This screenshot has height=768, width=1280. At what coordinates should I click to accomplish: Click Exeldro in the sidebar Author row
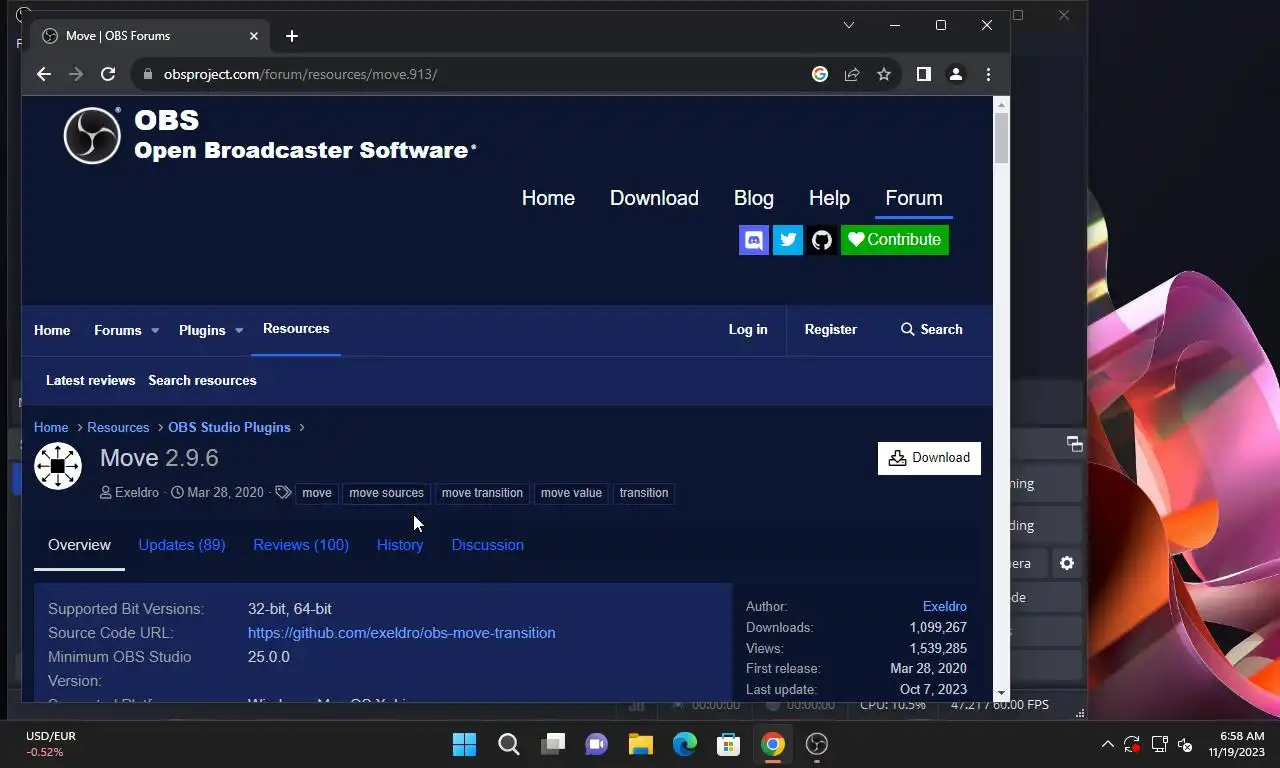(945, 606)
